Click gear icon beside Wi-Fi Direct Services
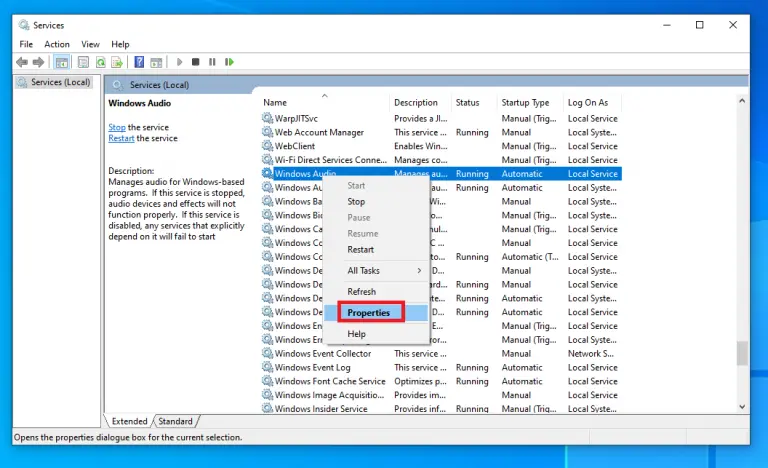This screenshot has height=468, width=768. click(267, 159)
